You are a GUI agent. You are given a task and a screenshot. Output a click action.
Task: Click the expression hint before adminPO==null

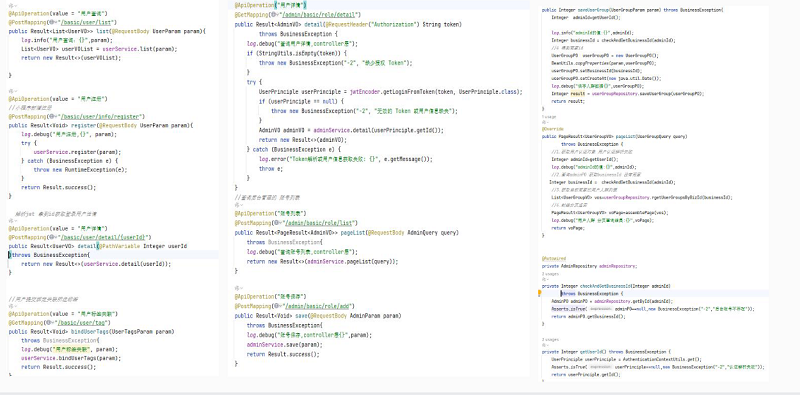(x=600, y=309)
